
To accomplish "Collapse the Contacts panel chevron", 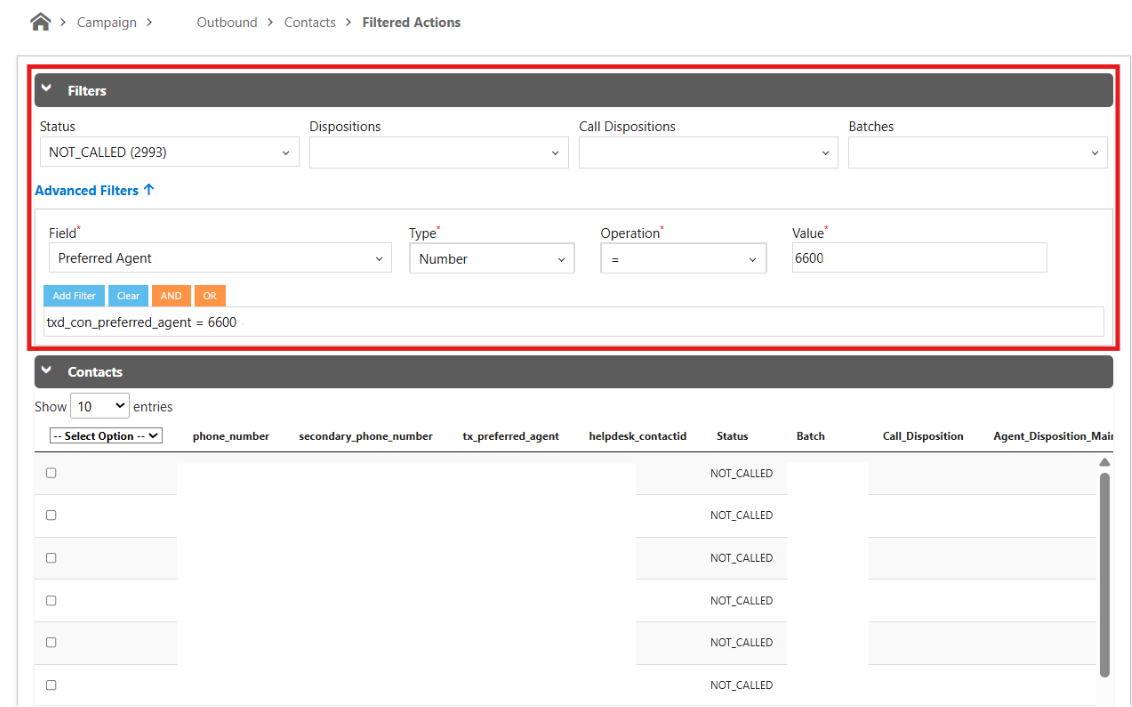I will point(47,370).
